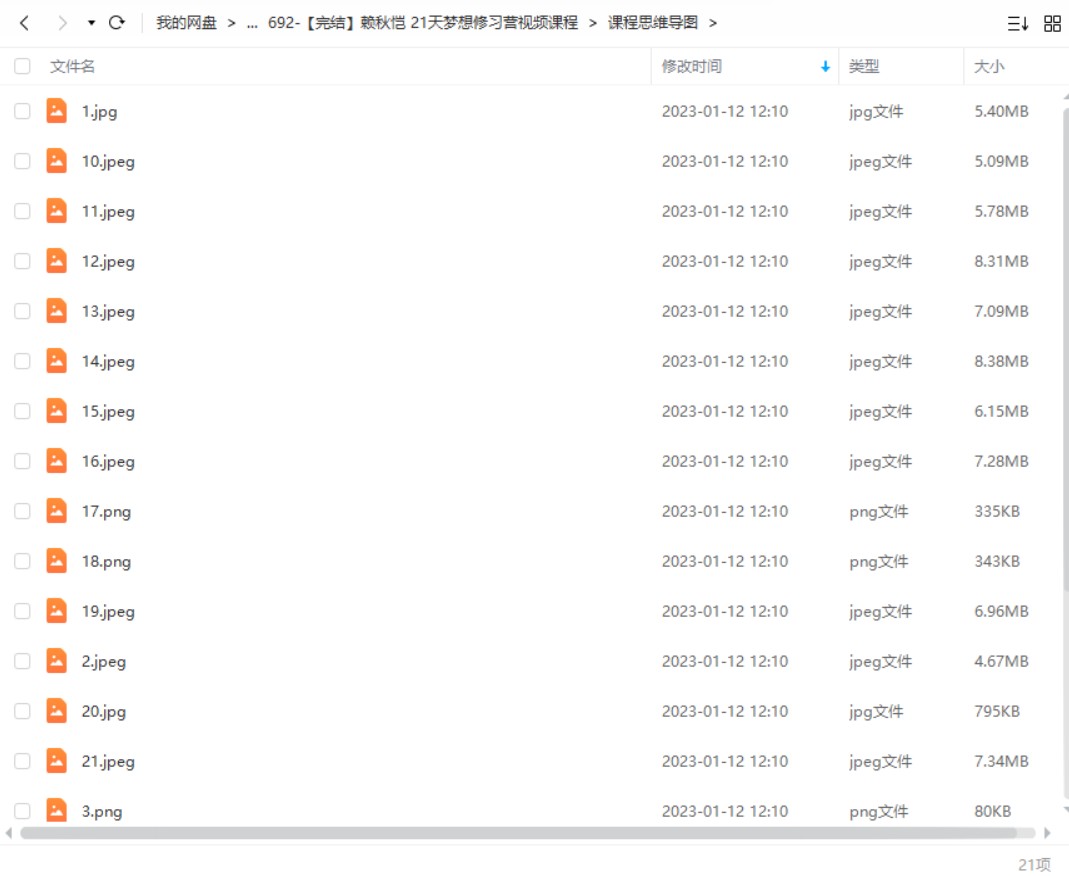Screen dimensions: 1069x876
Task: Check the box for 12.jpeg
Action: click(22, 261)
